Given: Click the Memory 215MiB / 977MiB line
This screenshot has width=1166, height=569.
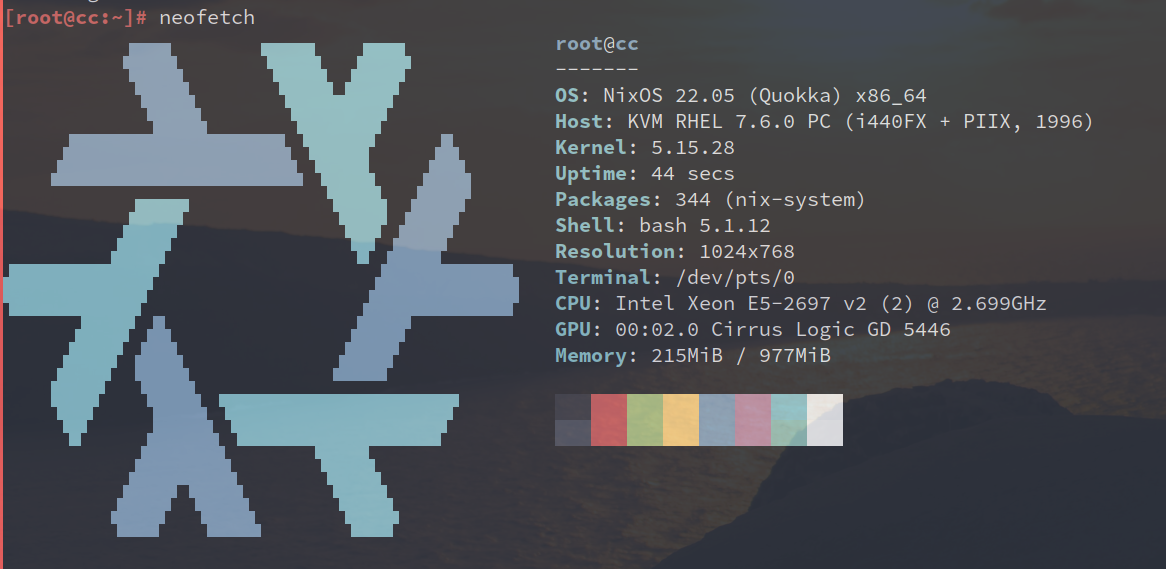Looking at the screenshot, I should click(x=693, y=356).
